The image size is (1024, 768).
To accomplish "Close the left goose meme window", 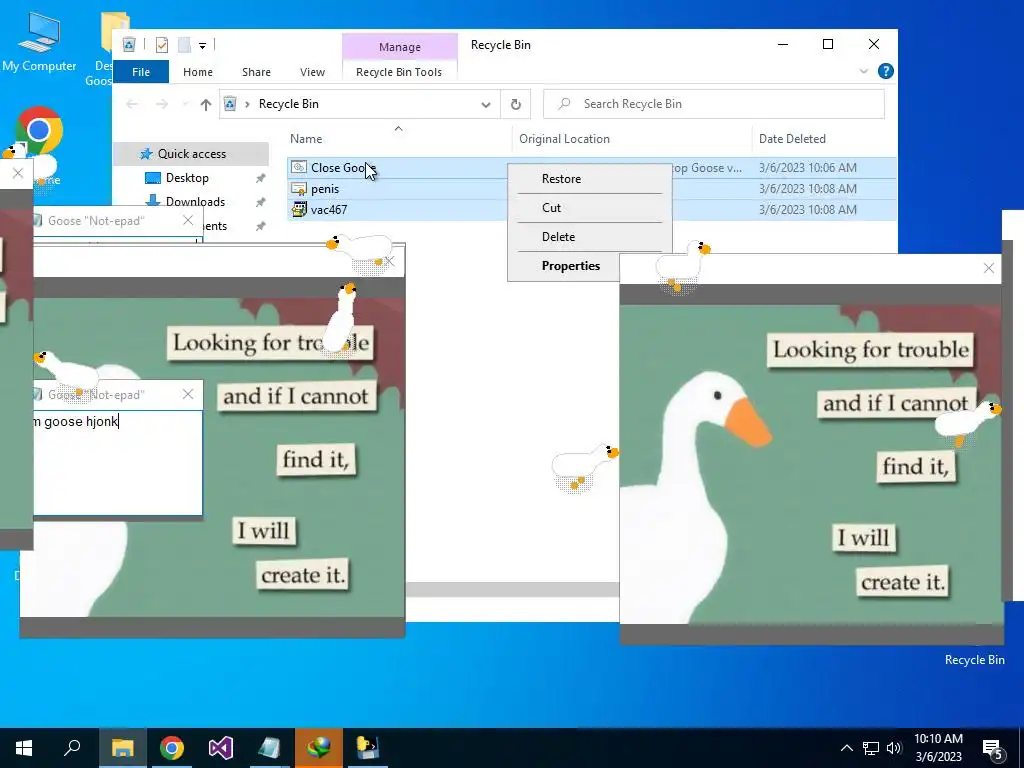I will [390, 261].
